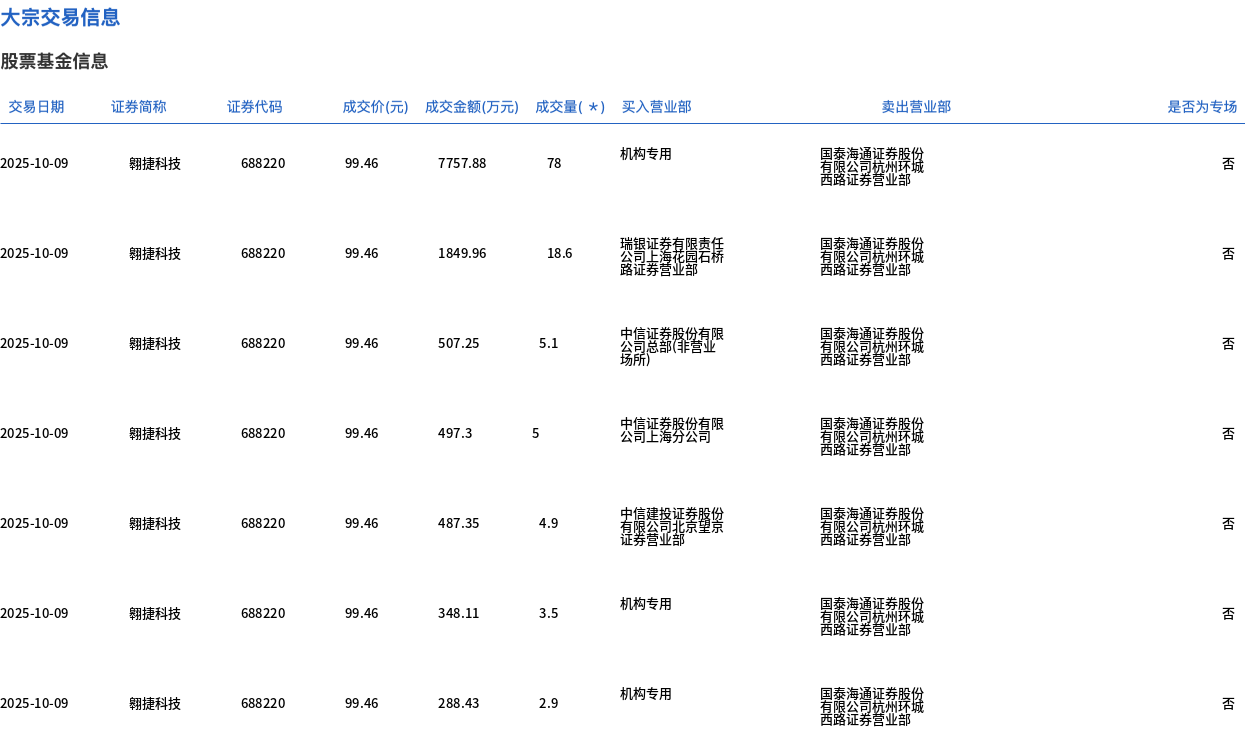Viewport: 1245px width, 754px height.
Task: Click 翱捷科技 in the 348.11 row
Action: [155, 613]
